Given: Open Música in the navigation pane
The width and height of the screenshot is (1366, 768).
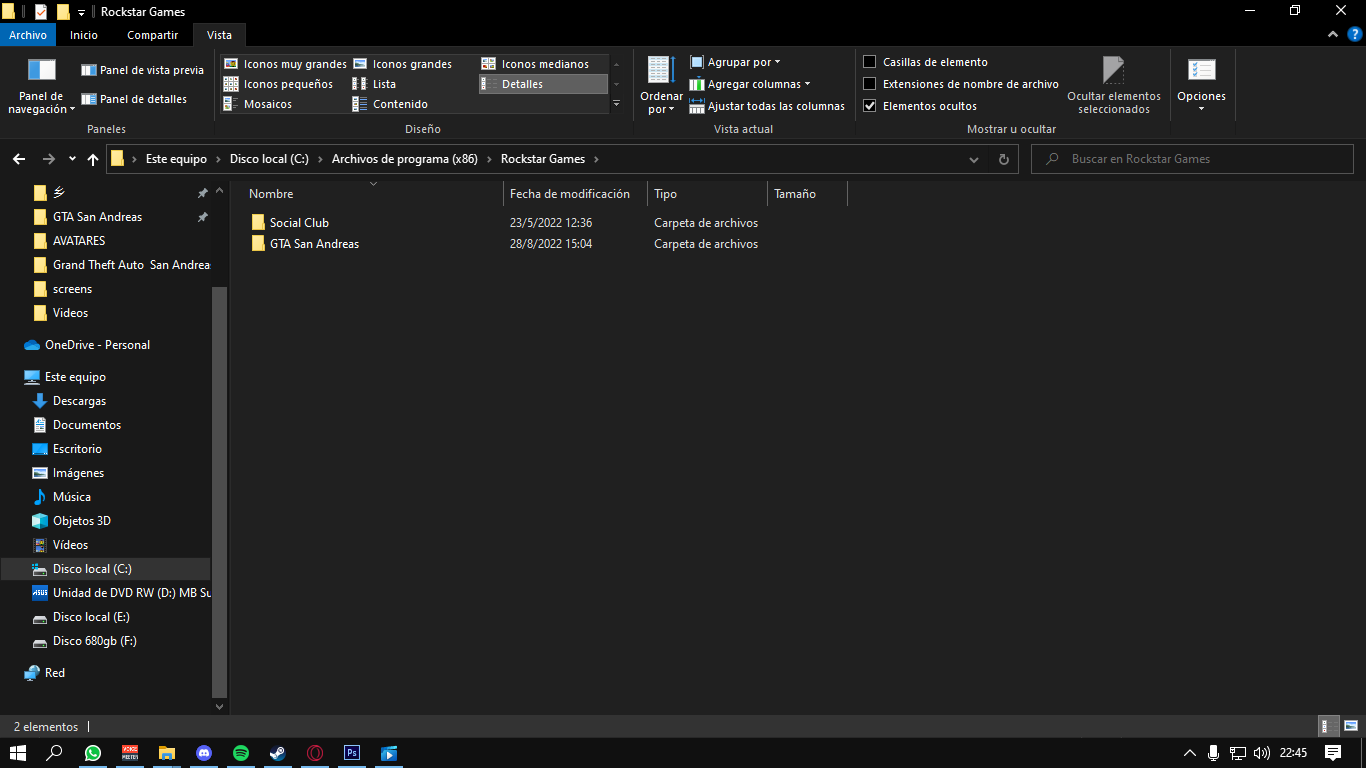Looking at the screenshot, I should click(72, 497).
